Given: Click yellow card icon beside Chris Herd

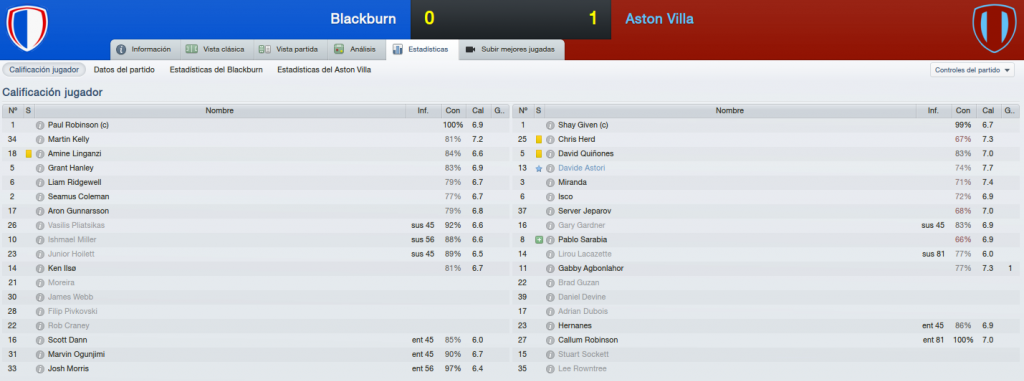Looking at the screenshot, I should (539, 139).
